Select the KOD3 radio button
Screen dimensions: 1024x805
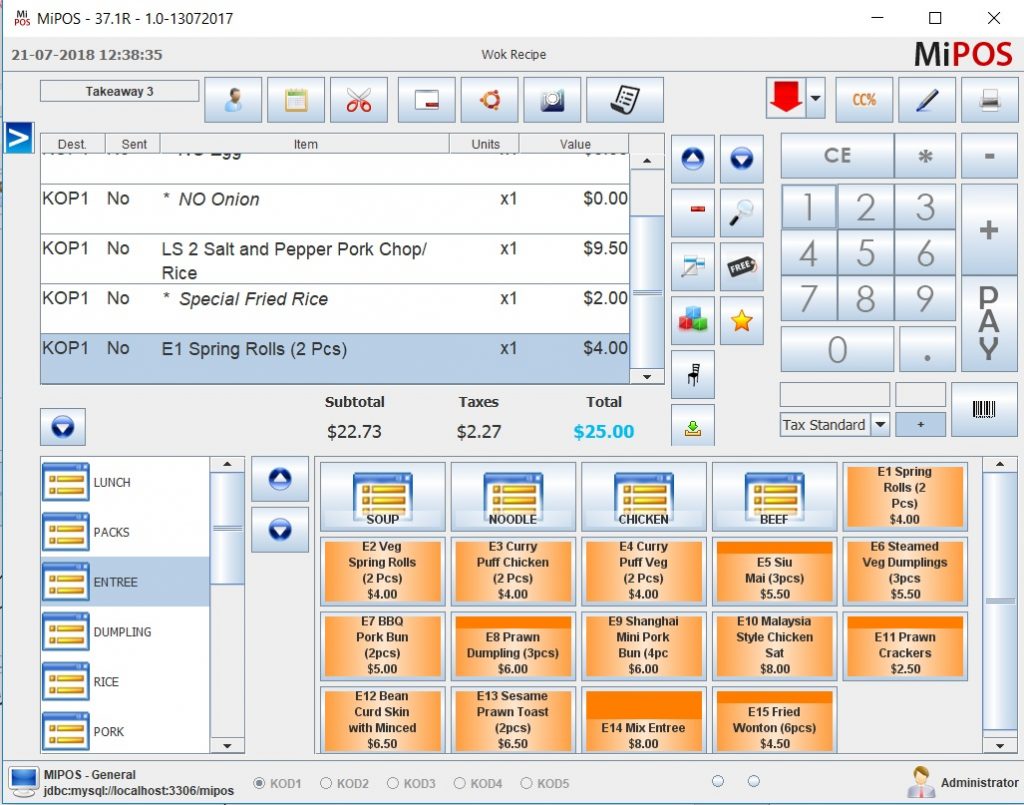[x=392, y=783]
